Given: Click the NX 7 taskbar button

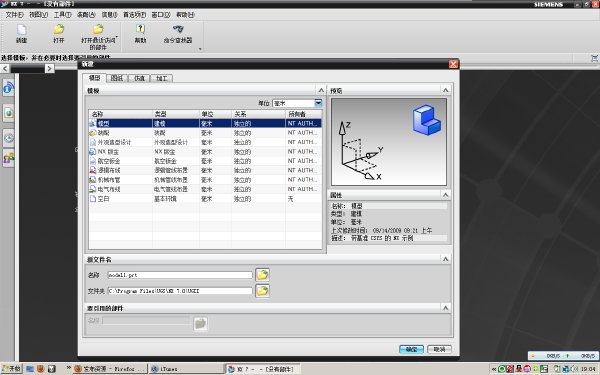Looking at the screenshot, I should [262, 369].
